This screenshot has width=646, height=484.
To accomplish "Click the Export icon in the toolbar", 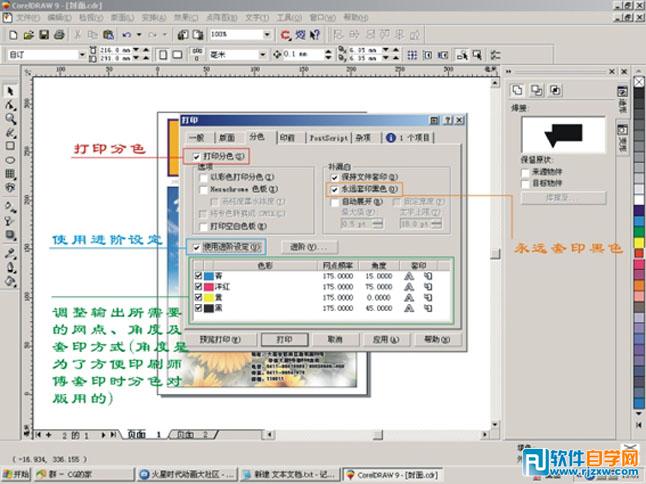I will pos(198,35).
